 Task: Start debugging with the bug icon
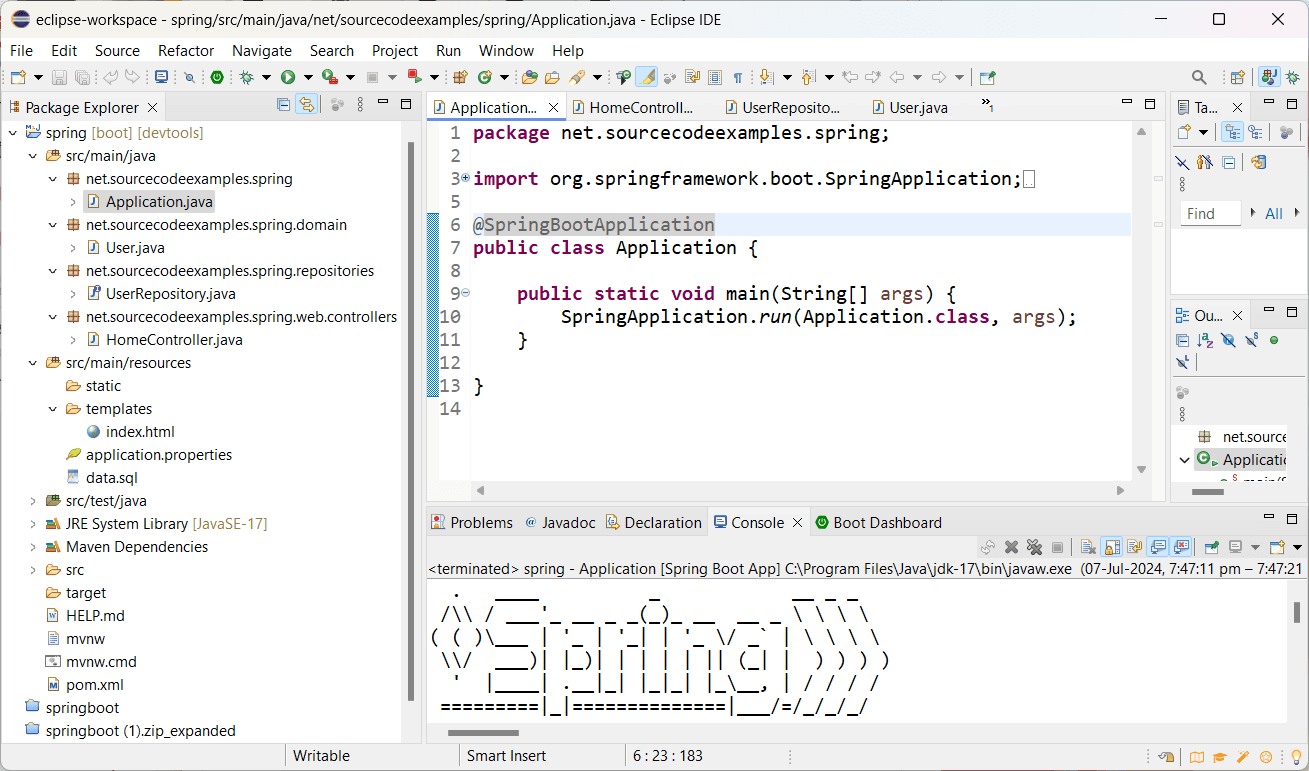pos(246,77)
